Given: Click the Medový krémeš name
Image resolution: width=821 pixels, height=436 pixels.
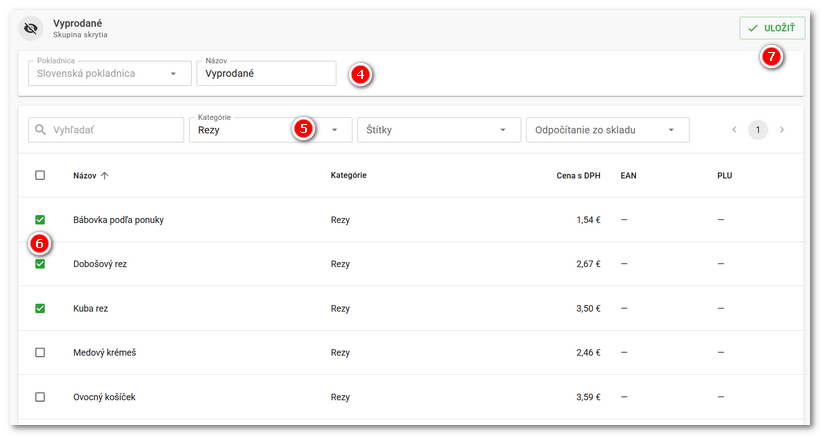Looking at the screenshot, I should click(x=105, y=352).
